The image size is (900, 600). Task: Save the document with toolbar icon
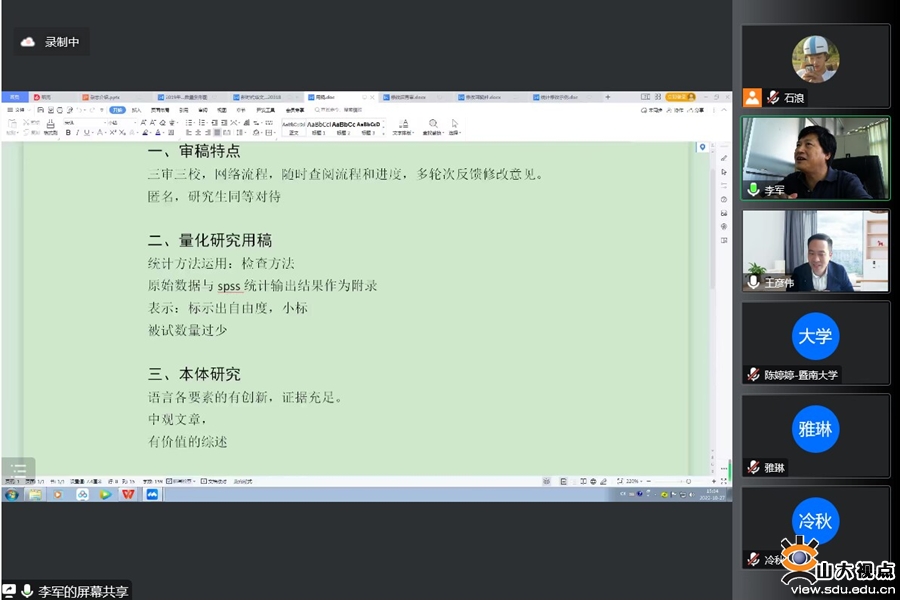(40, 110)
